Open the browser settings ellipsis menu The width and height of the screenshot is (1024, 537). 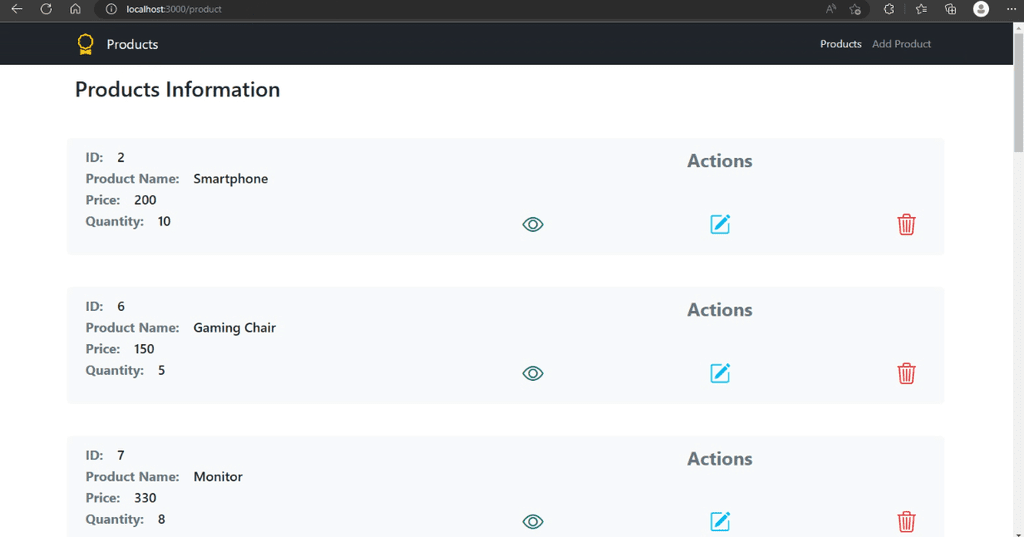(1011, 9)
